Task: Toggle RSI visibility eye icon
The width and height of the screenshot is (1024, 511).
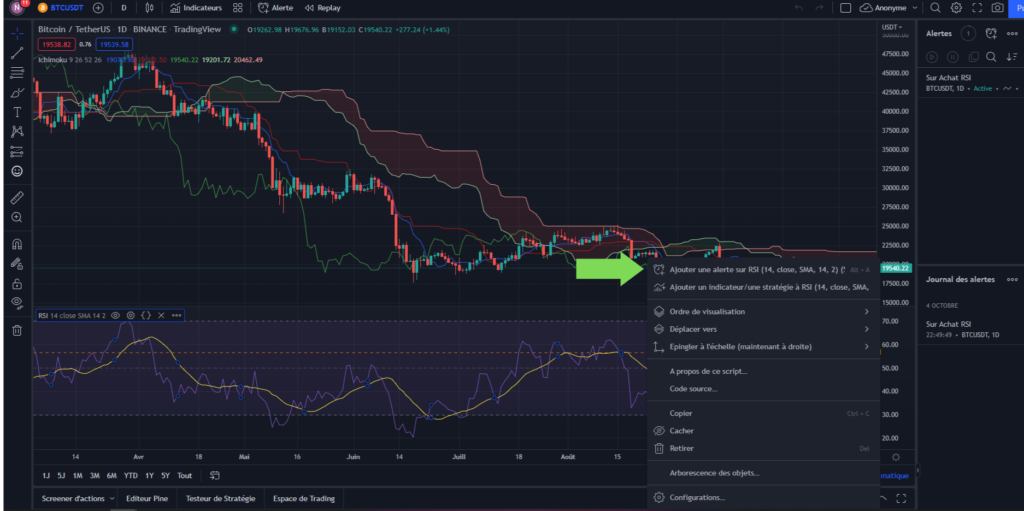Action: (116, 315)
